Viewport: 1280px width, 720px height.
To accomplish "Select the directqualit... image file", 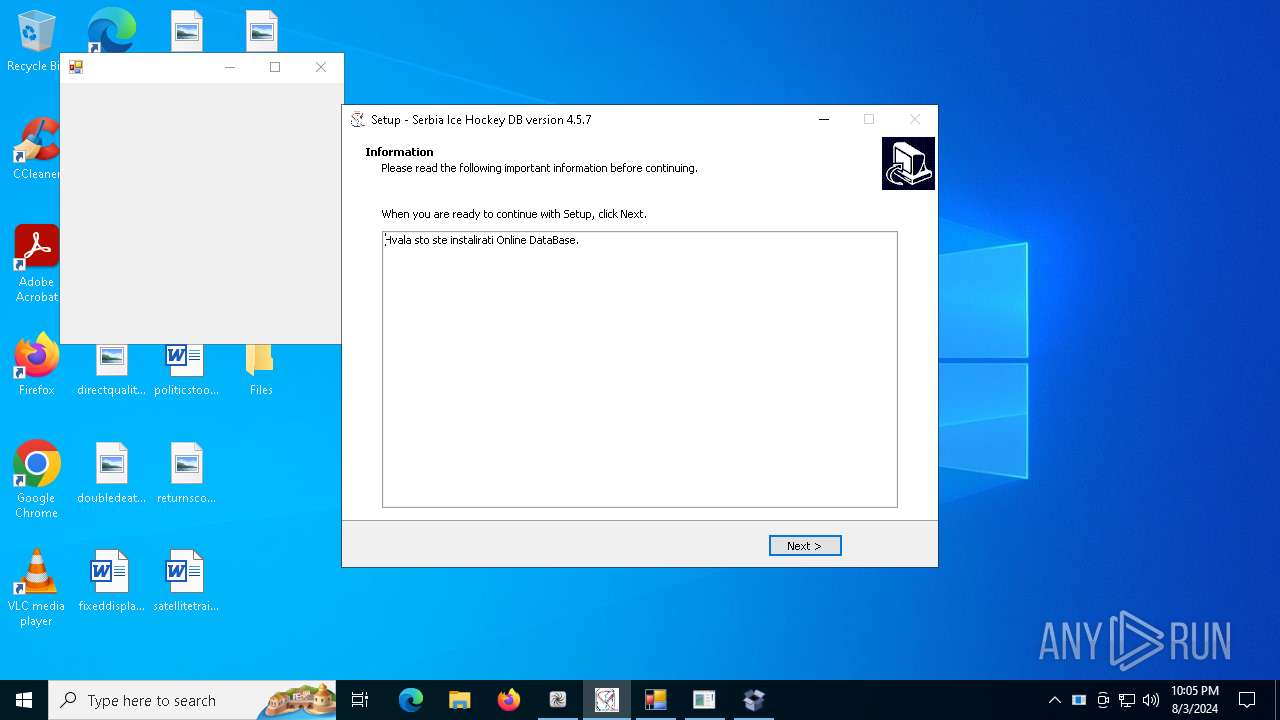I will coord(111,370).
